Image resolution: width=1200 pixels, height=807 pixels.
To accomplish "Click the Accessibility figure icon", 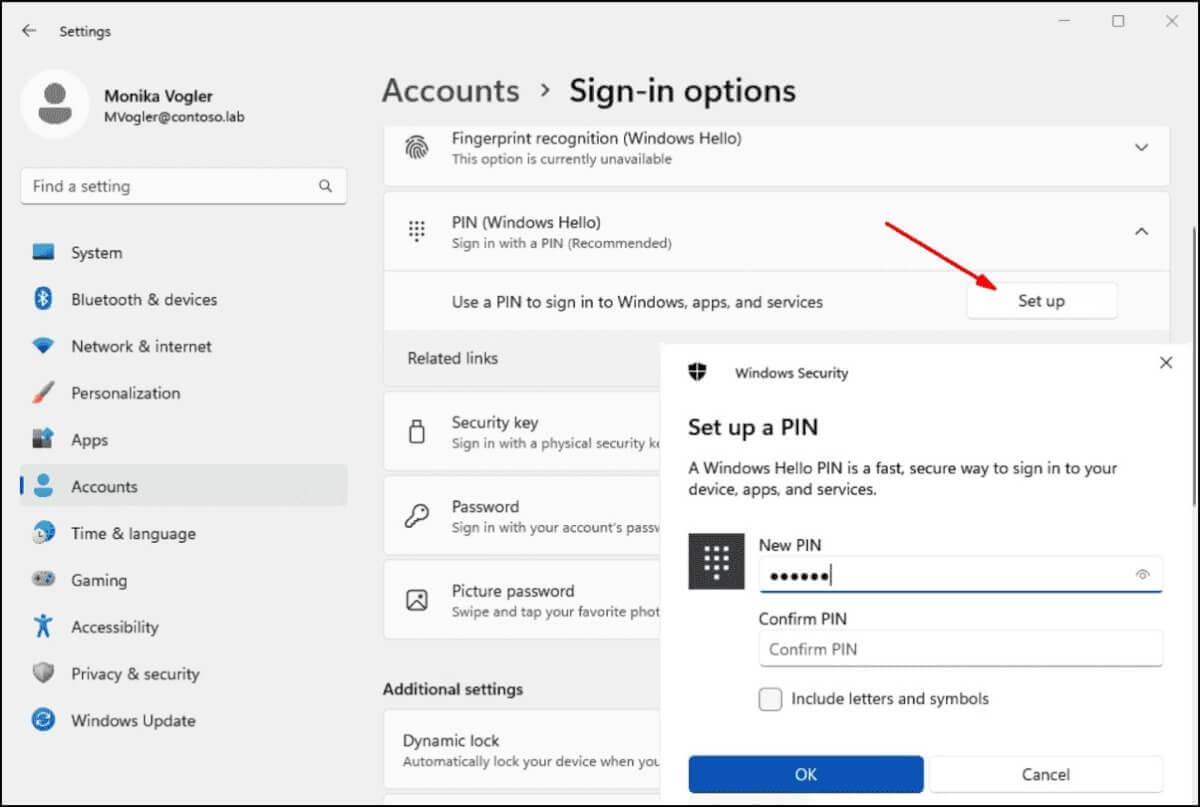I will coord(43,627).
